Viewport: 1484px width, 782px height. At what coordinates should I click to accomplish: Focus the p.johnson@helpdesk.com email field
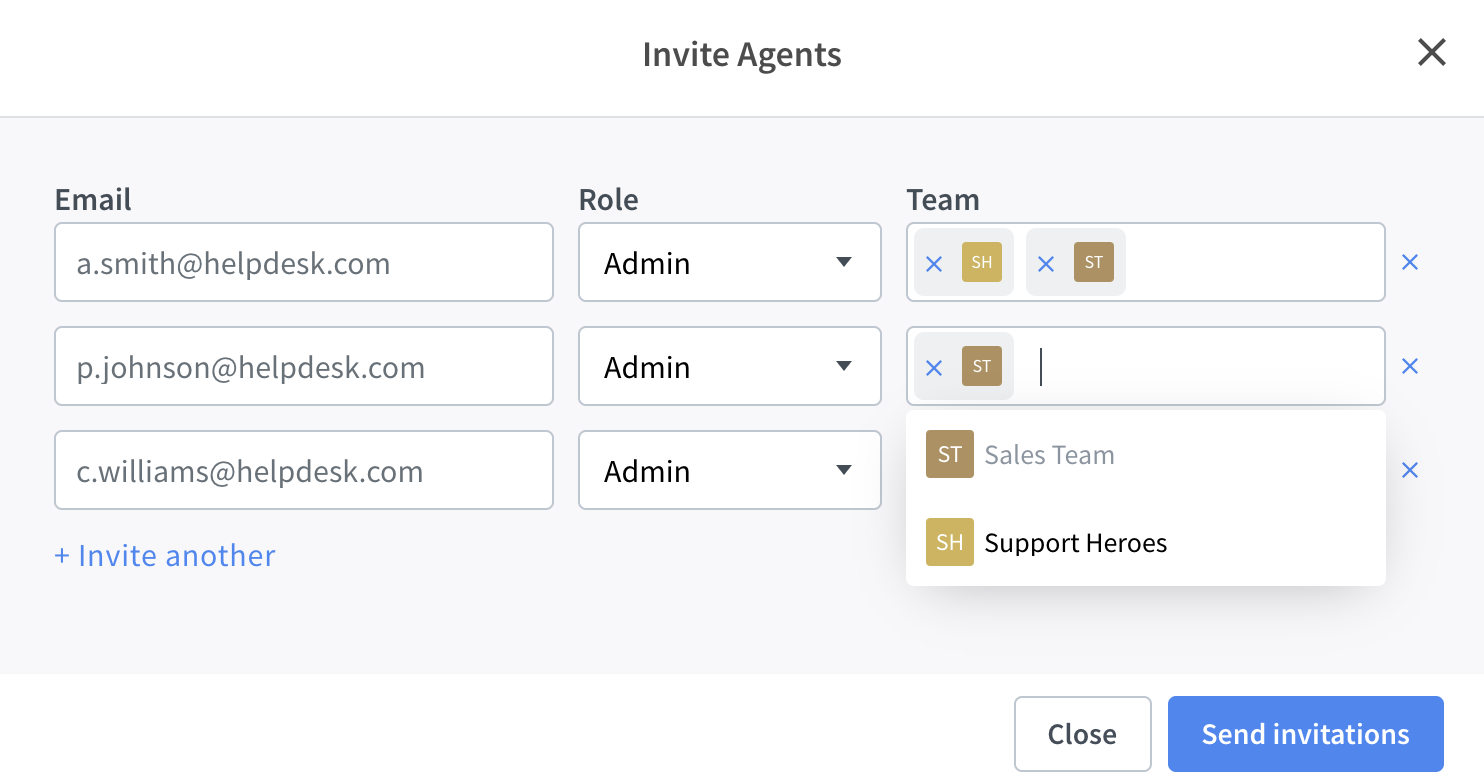[x=304, y=366]
